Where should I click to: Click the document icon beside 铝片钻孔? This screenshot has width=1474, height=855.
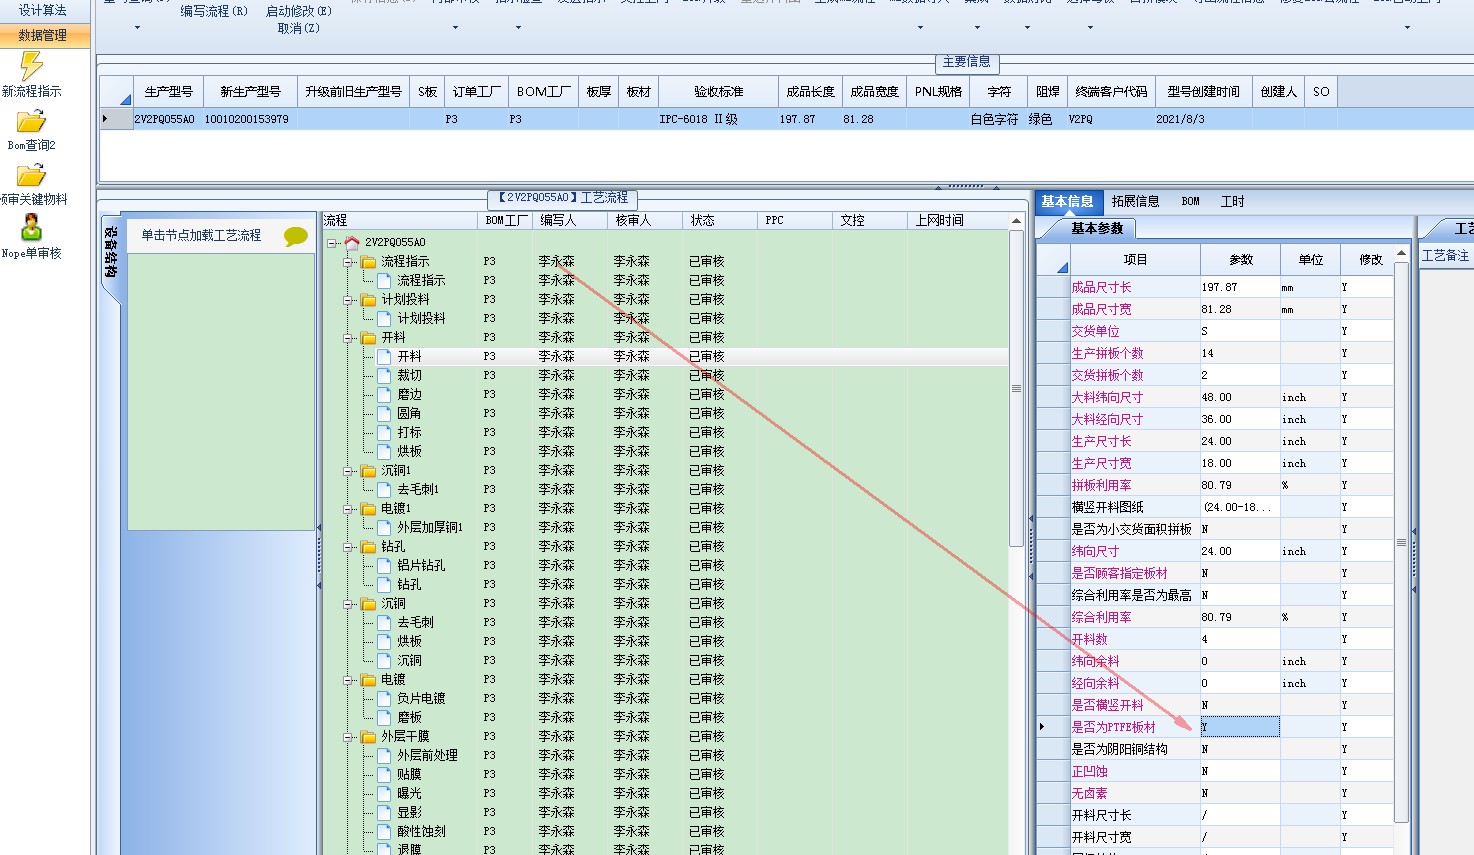pyautogui.click(x=384, y=565)
